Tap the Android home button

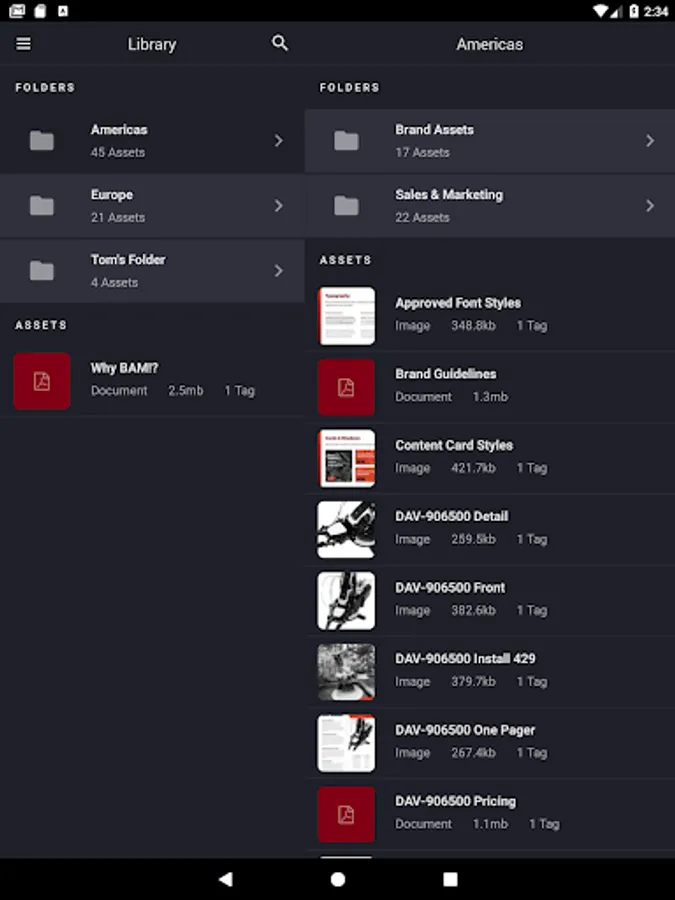point(338,879)
